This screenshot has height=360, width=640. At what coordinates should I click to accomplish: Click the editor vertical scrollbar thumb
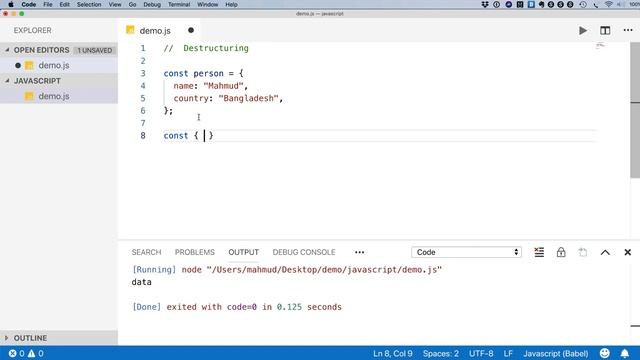tap(635, 110)
